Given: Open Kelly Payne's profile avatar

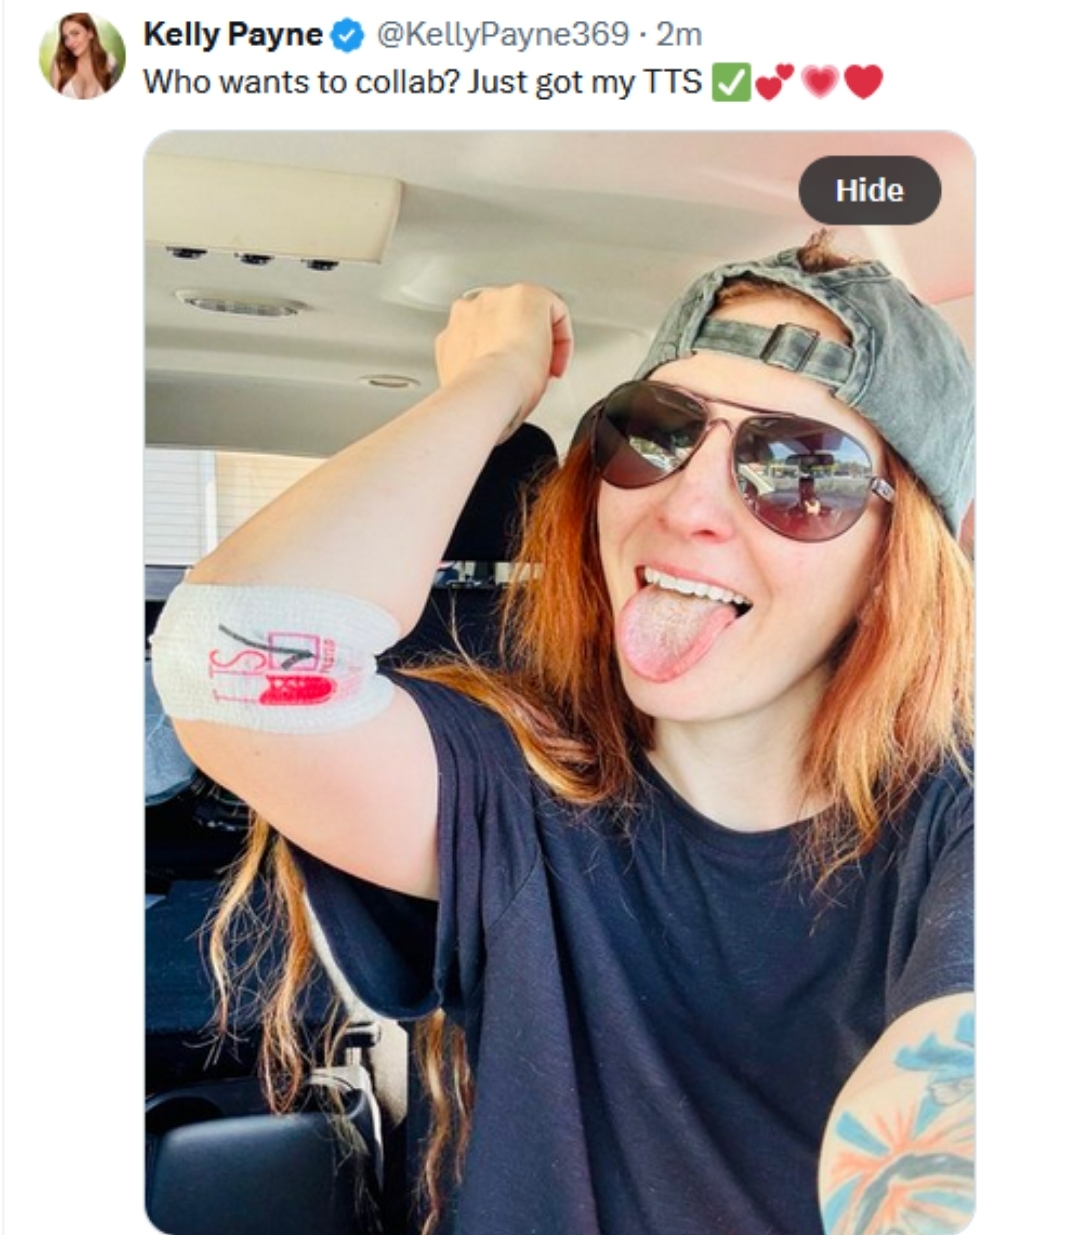Looking at the screenshot, I should tap(82, 57).
